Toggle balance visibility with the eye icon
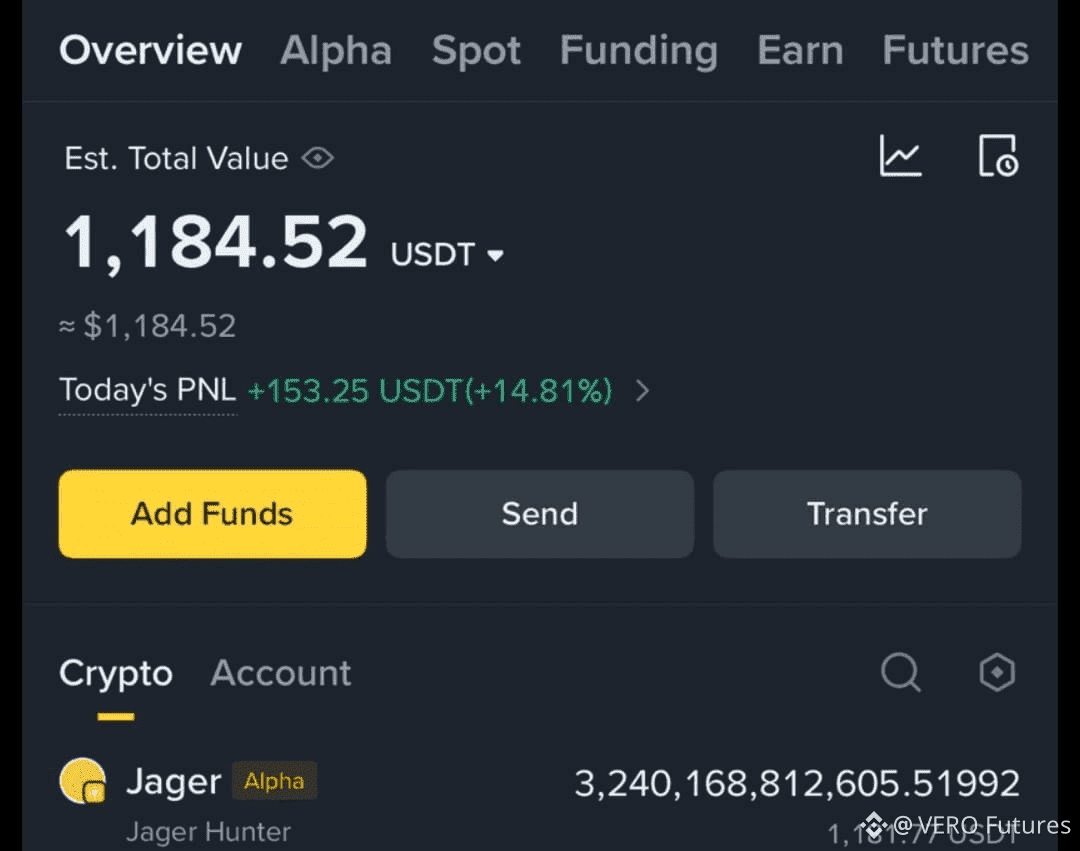1080x851 pixels. pyautogui.click(x=316, y=158)
